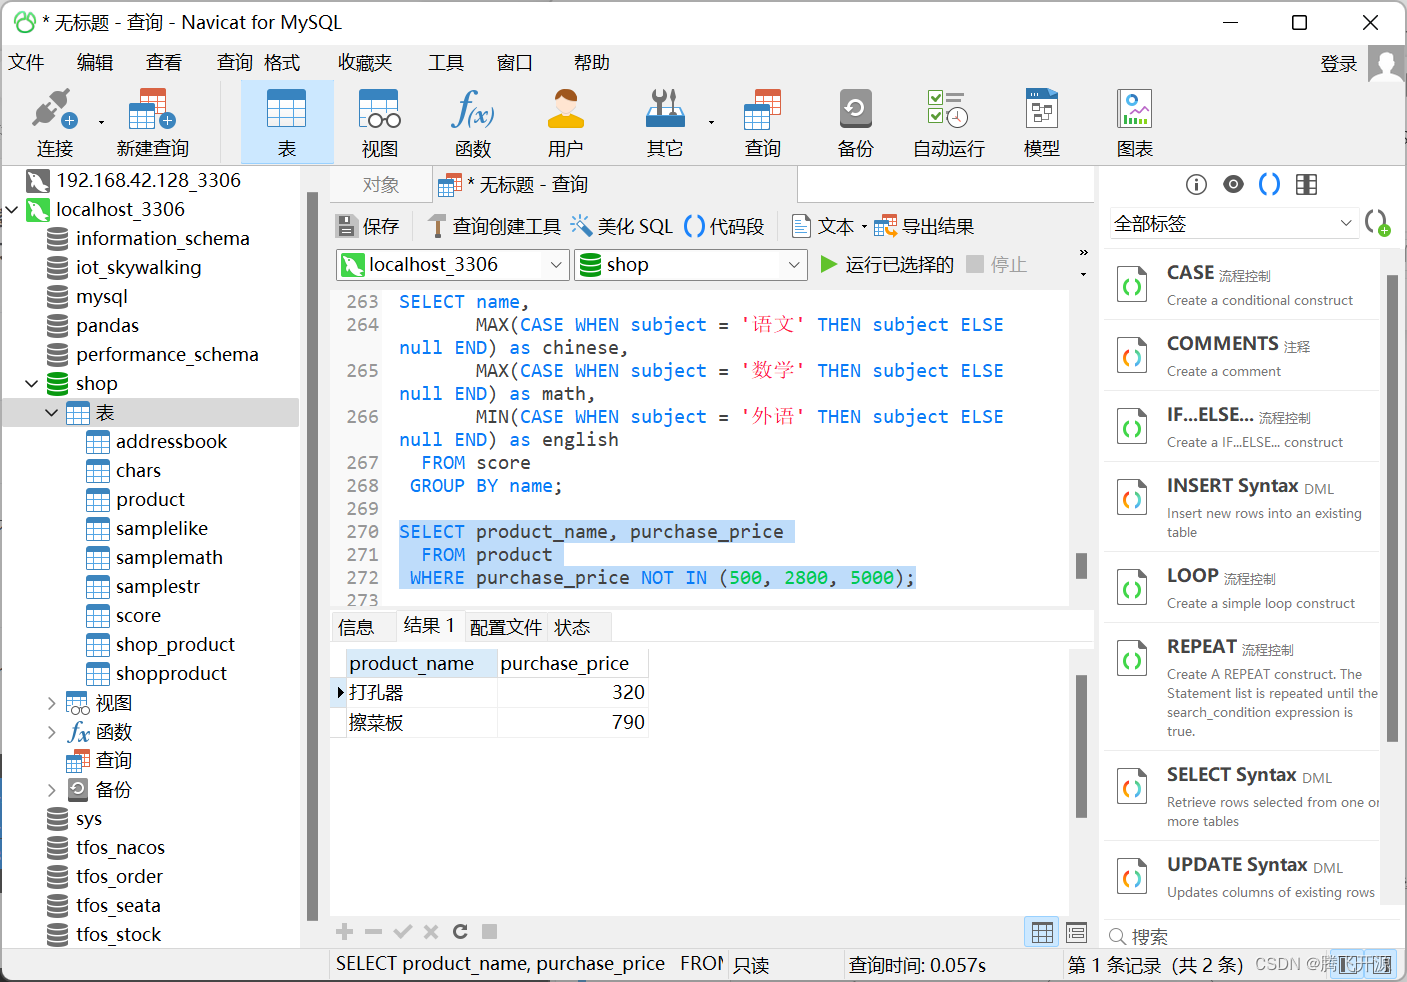Click the discard changes X icon
1407x982 pixels.
point(431,932)
